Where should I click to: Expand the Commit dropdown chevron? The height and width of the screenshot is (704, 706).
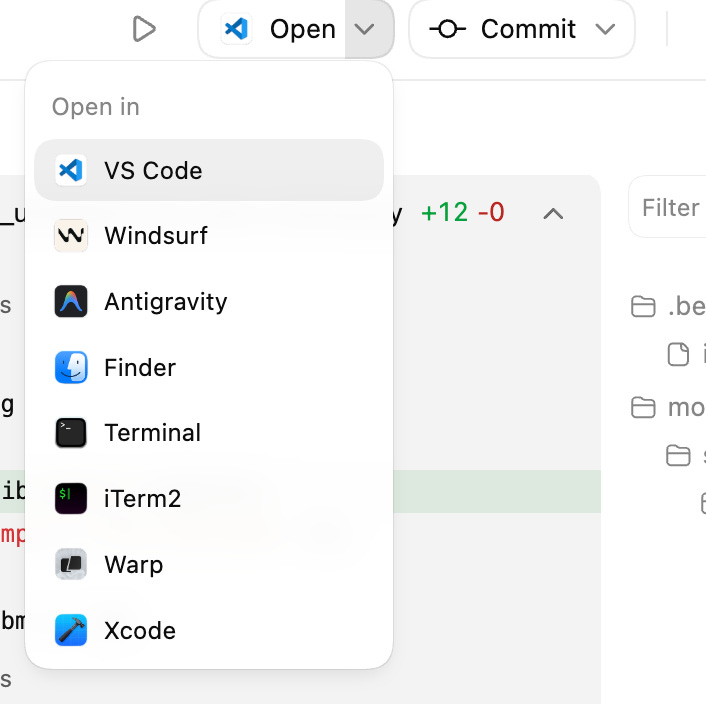(x=605, y=29)
